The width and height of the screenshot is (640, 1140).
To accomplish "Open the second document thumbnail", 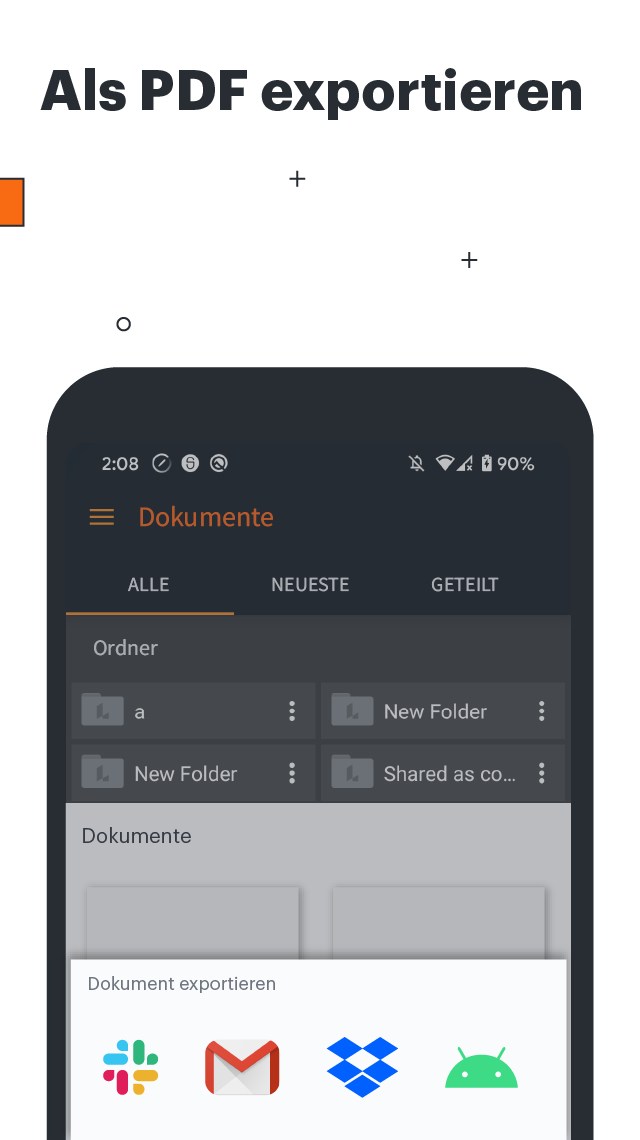I will pos(439,923).
